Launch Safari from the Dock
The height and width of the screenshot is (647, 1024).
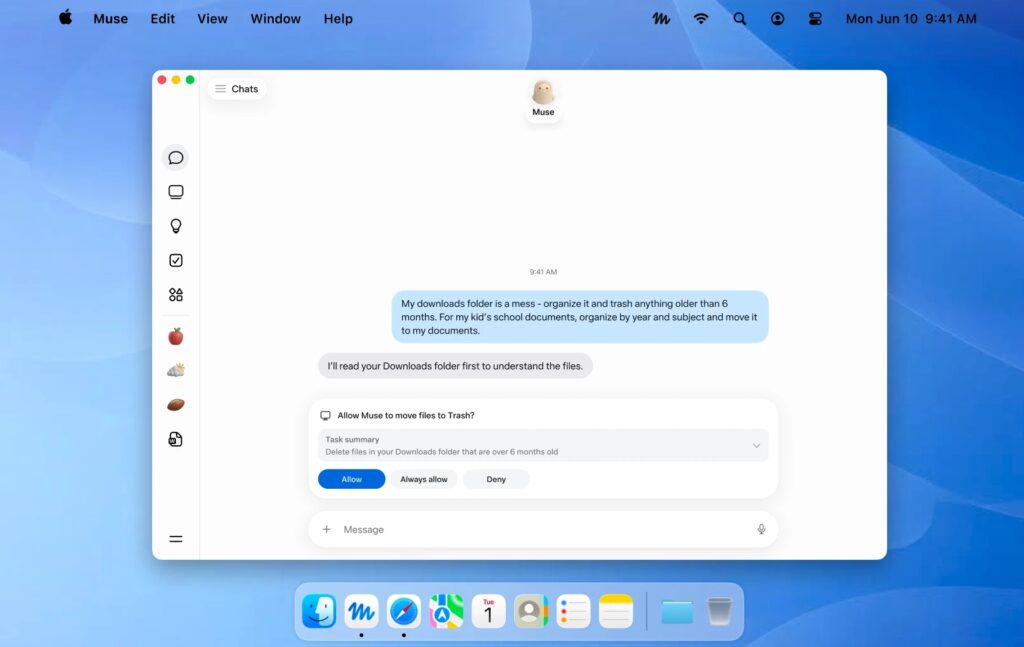coord(404,612)
